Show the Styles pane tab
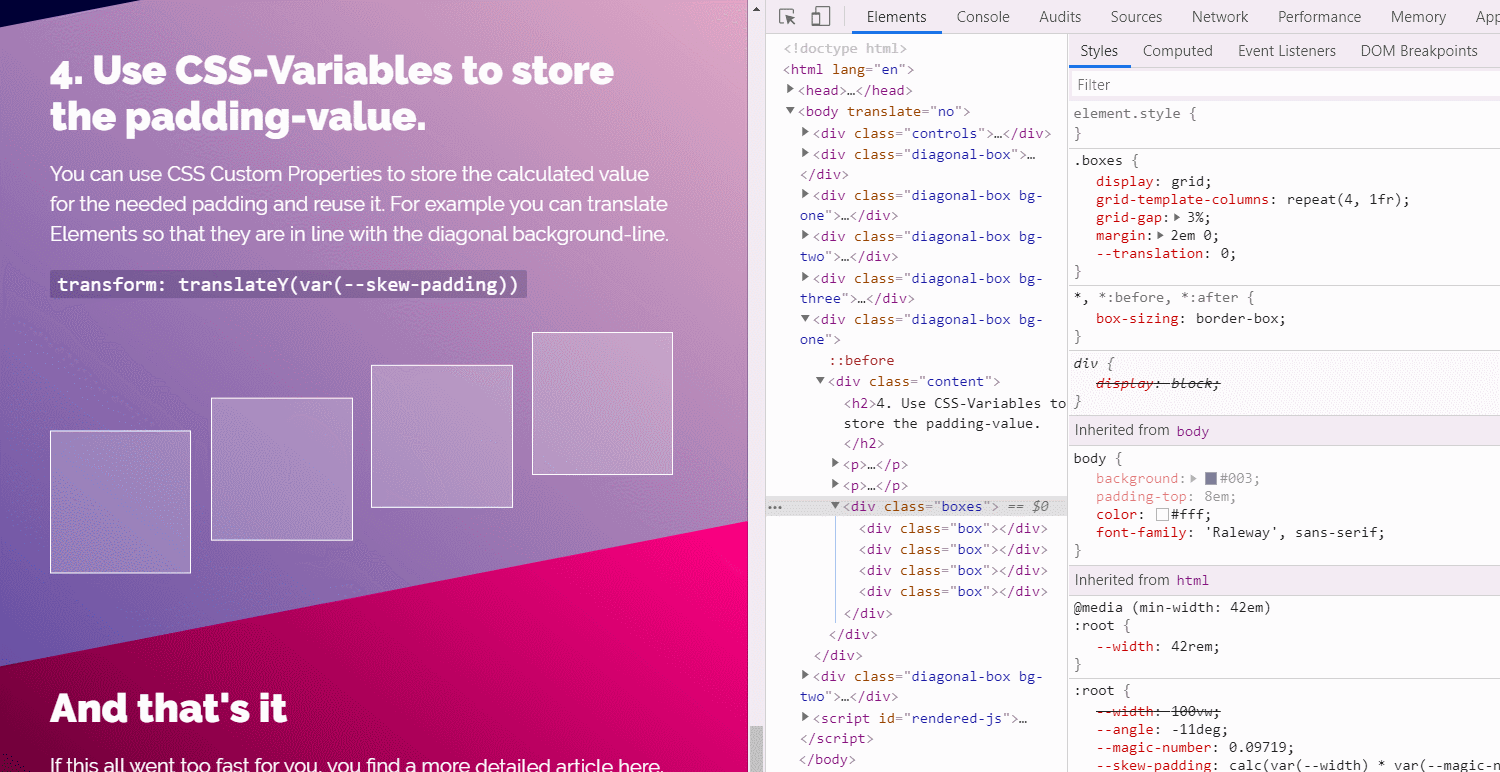This screenshot has height=772, width=1500. pyautogui.click(x=1099, y=51)
